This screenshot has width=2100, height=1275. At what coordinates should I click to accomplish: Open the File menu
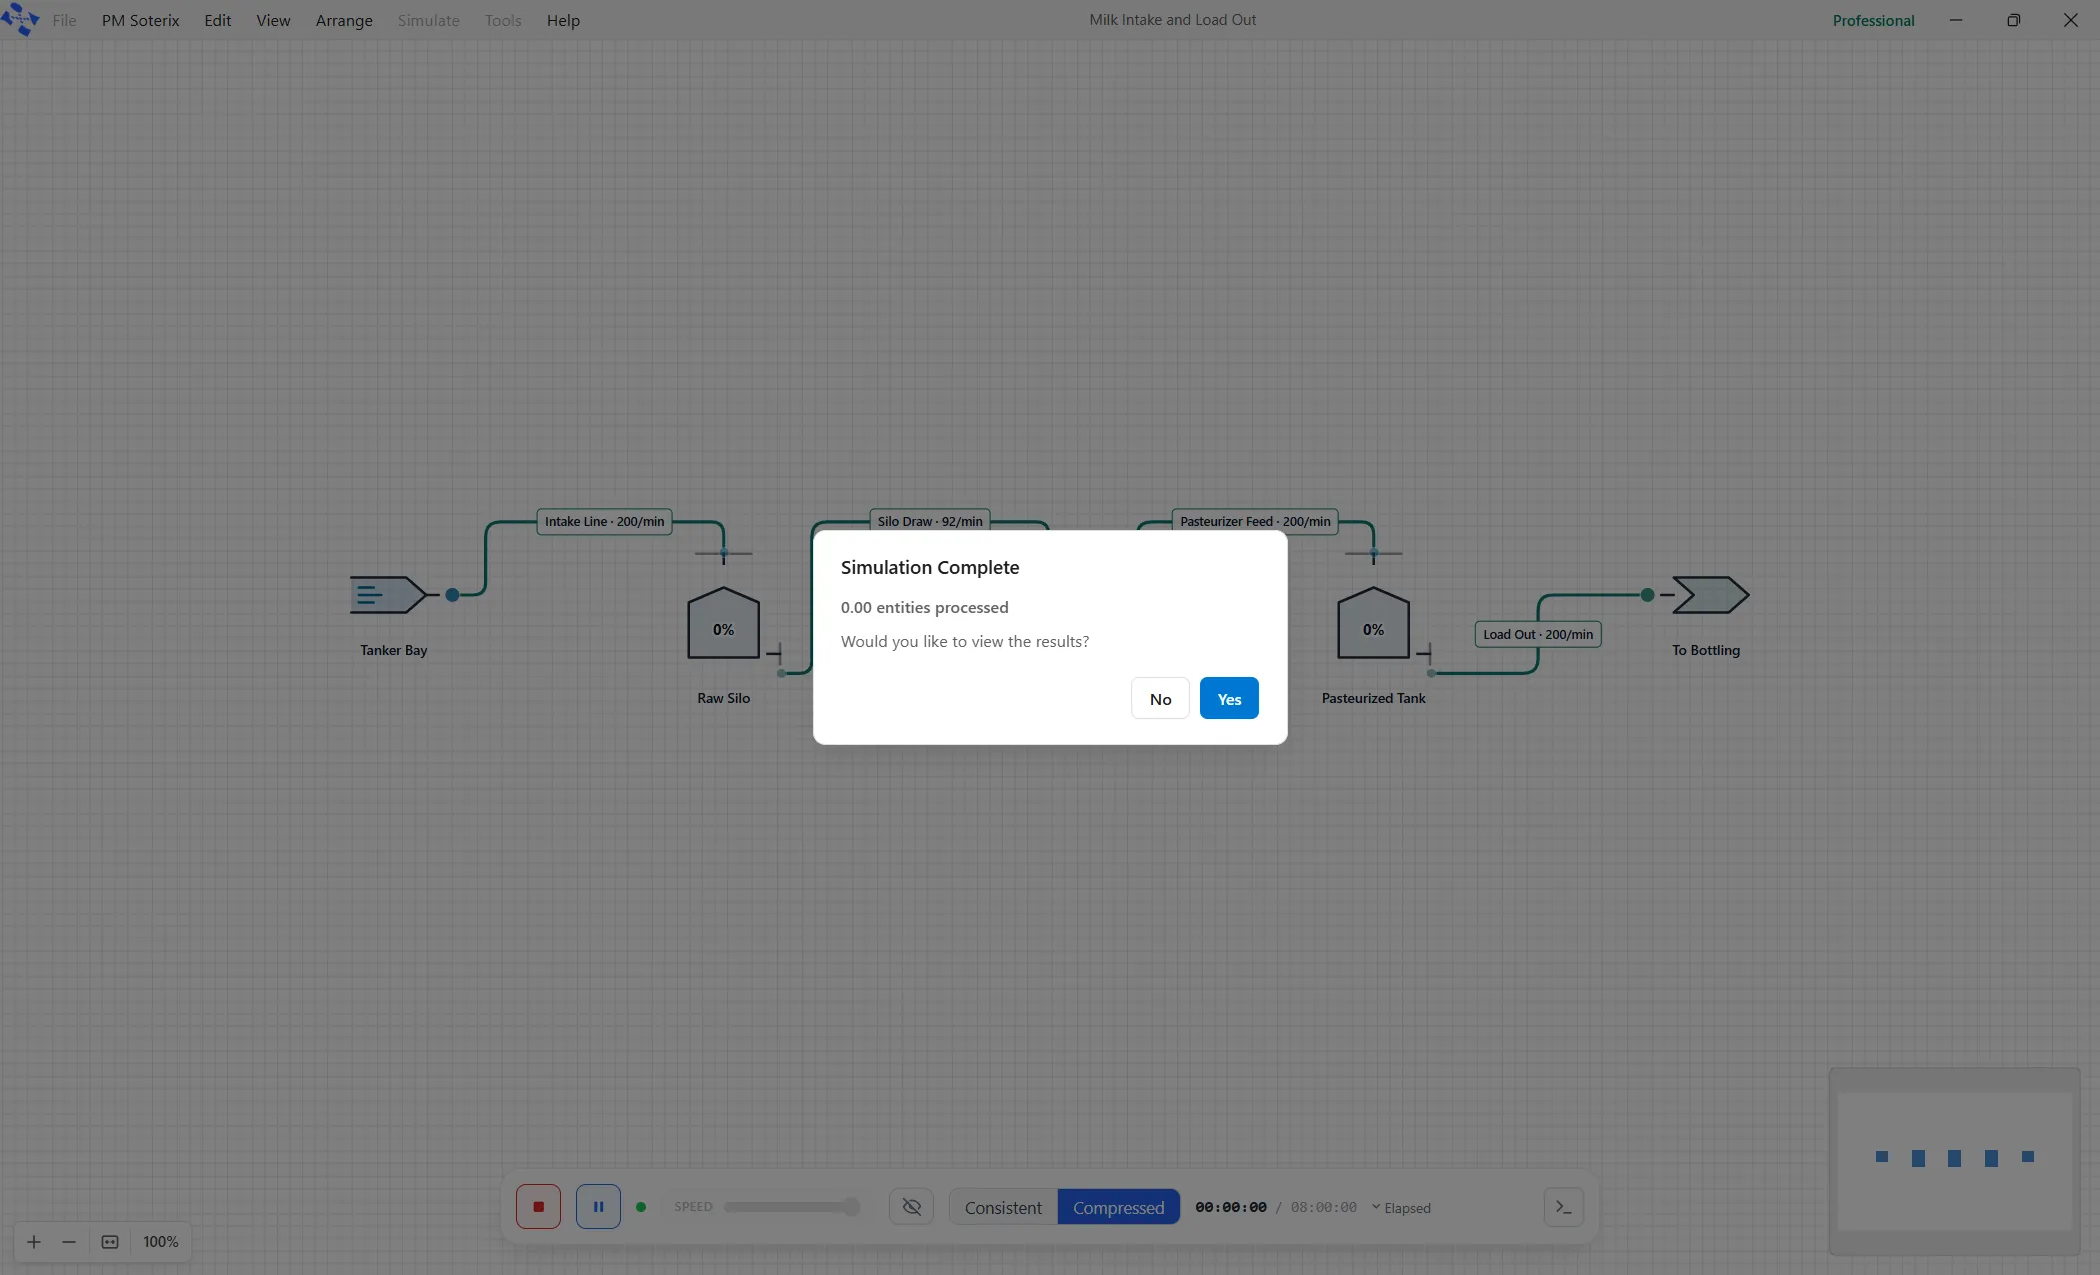[64, 20]
